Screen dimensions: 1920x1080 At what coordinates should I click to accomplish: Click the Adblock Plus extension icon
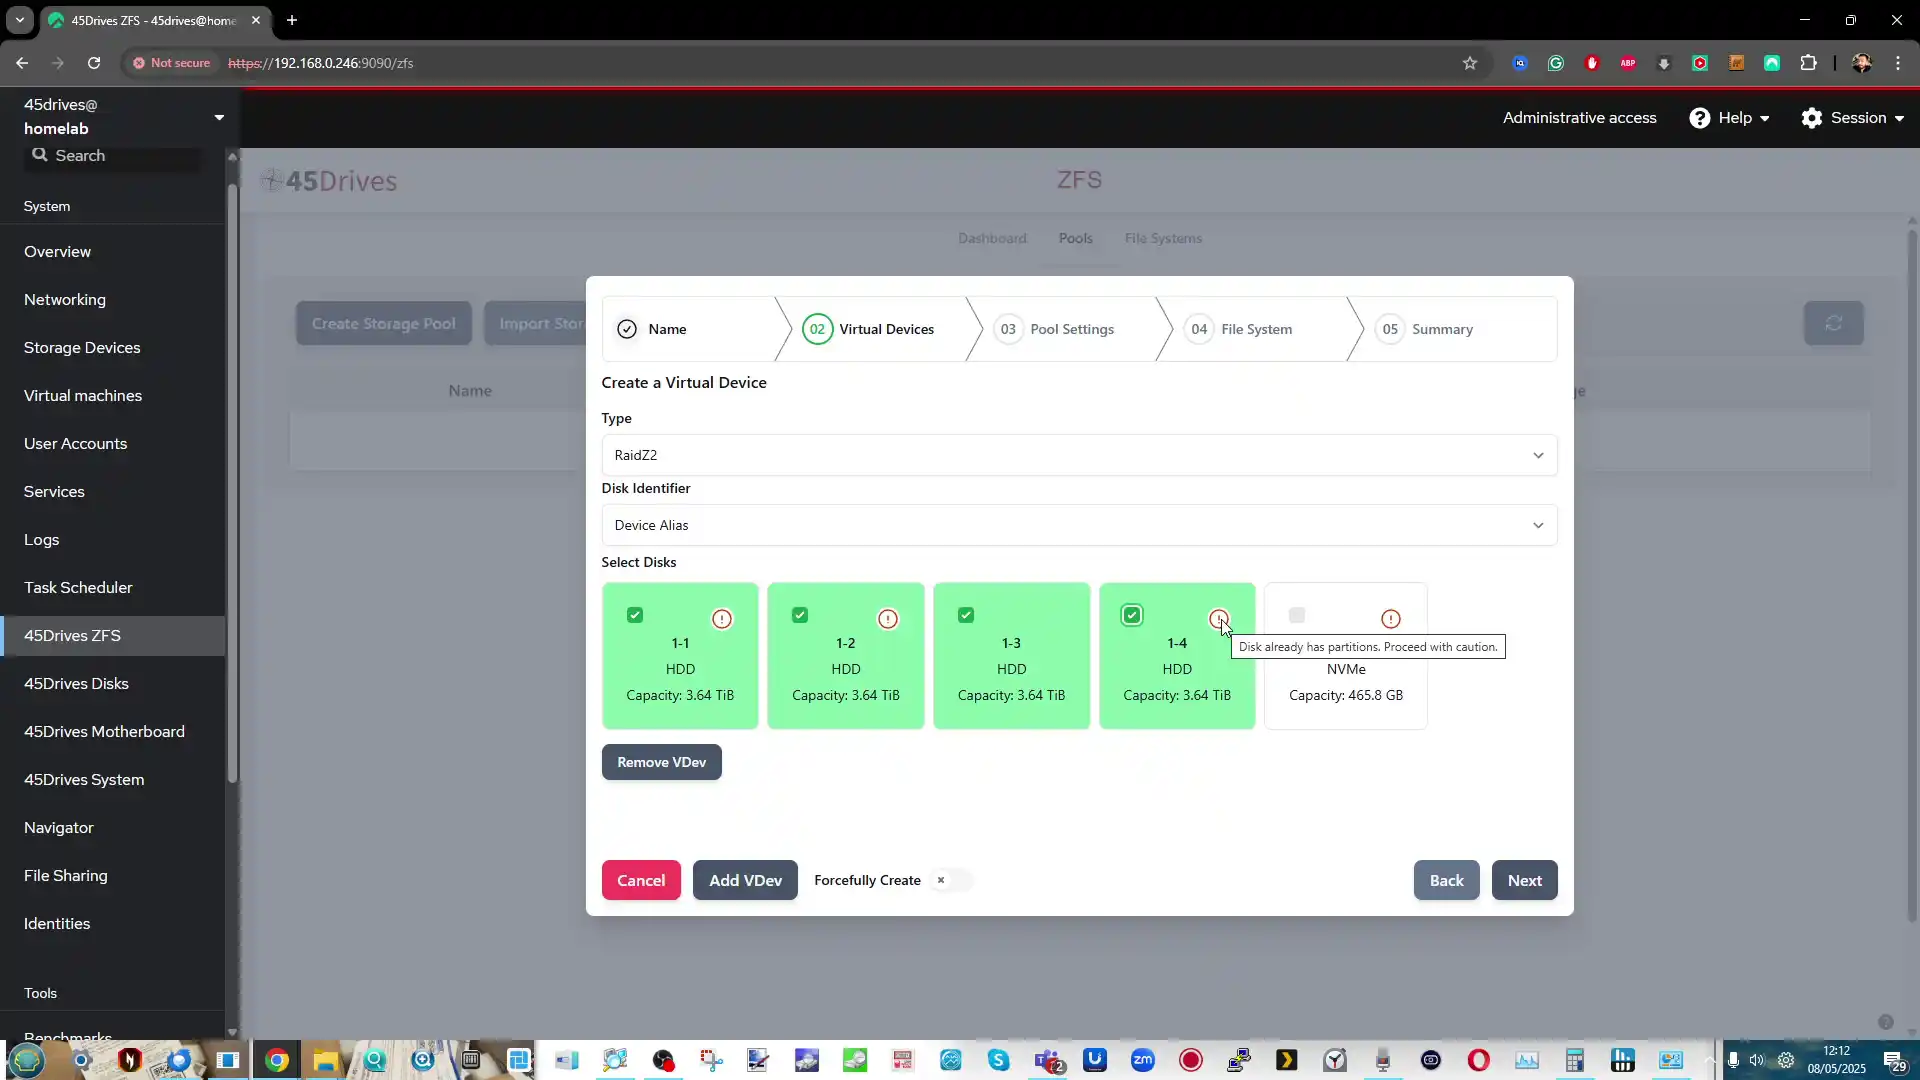point(1628,63)
